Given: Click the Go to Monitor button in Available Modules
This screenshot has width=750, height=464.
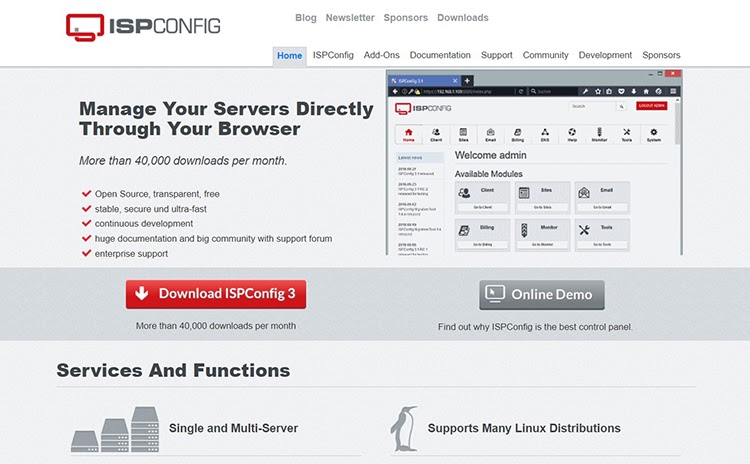Looking at the screenshot, I should pos(542,244).
